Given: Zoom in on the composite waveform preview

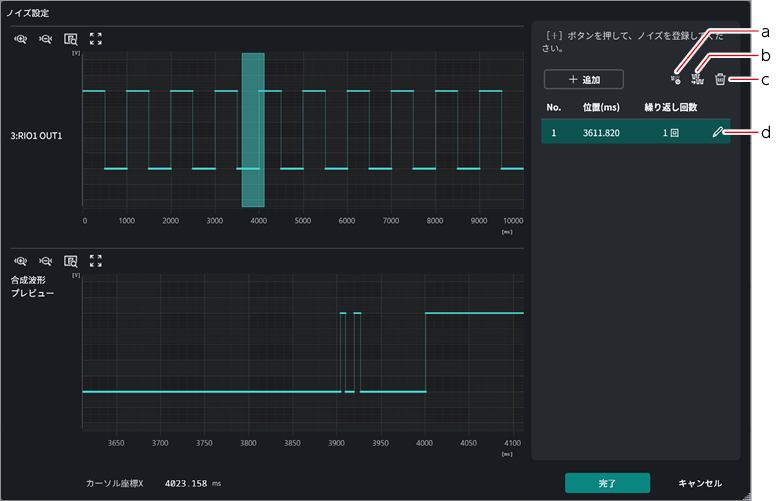Looking at the screenshot, I should [20, 261].
